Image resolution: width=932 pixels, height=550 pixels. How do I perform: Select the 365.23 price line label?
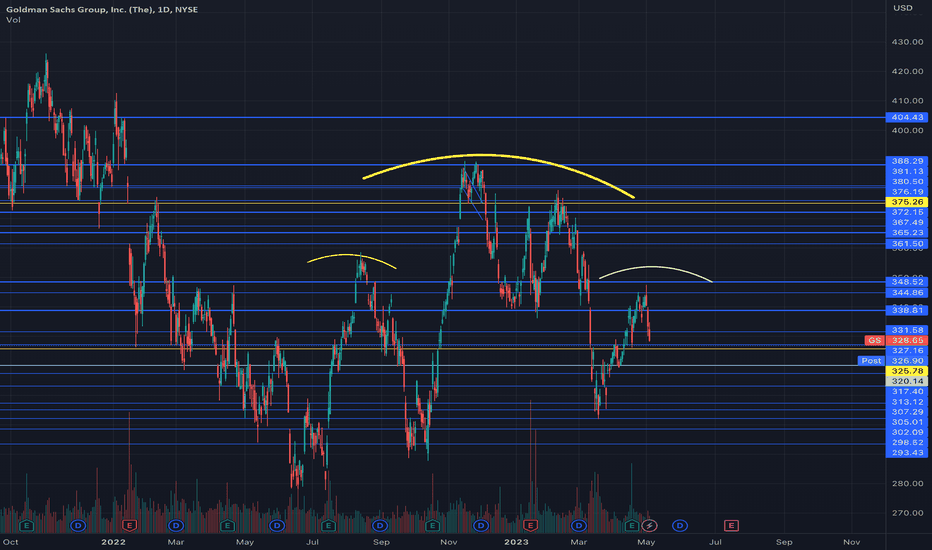click(907, 232)
